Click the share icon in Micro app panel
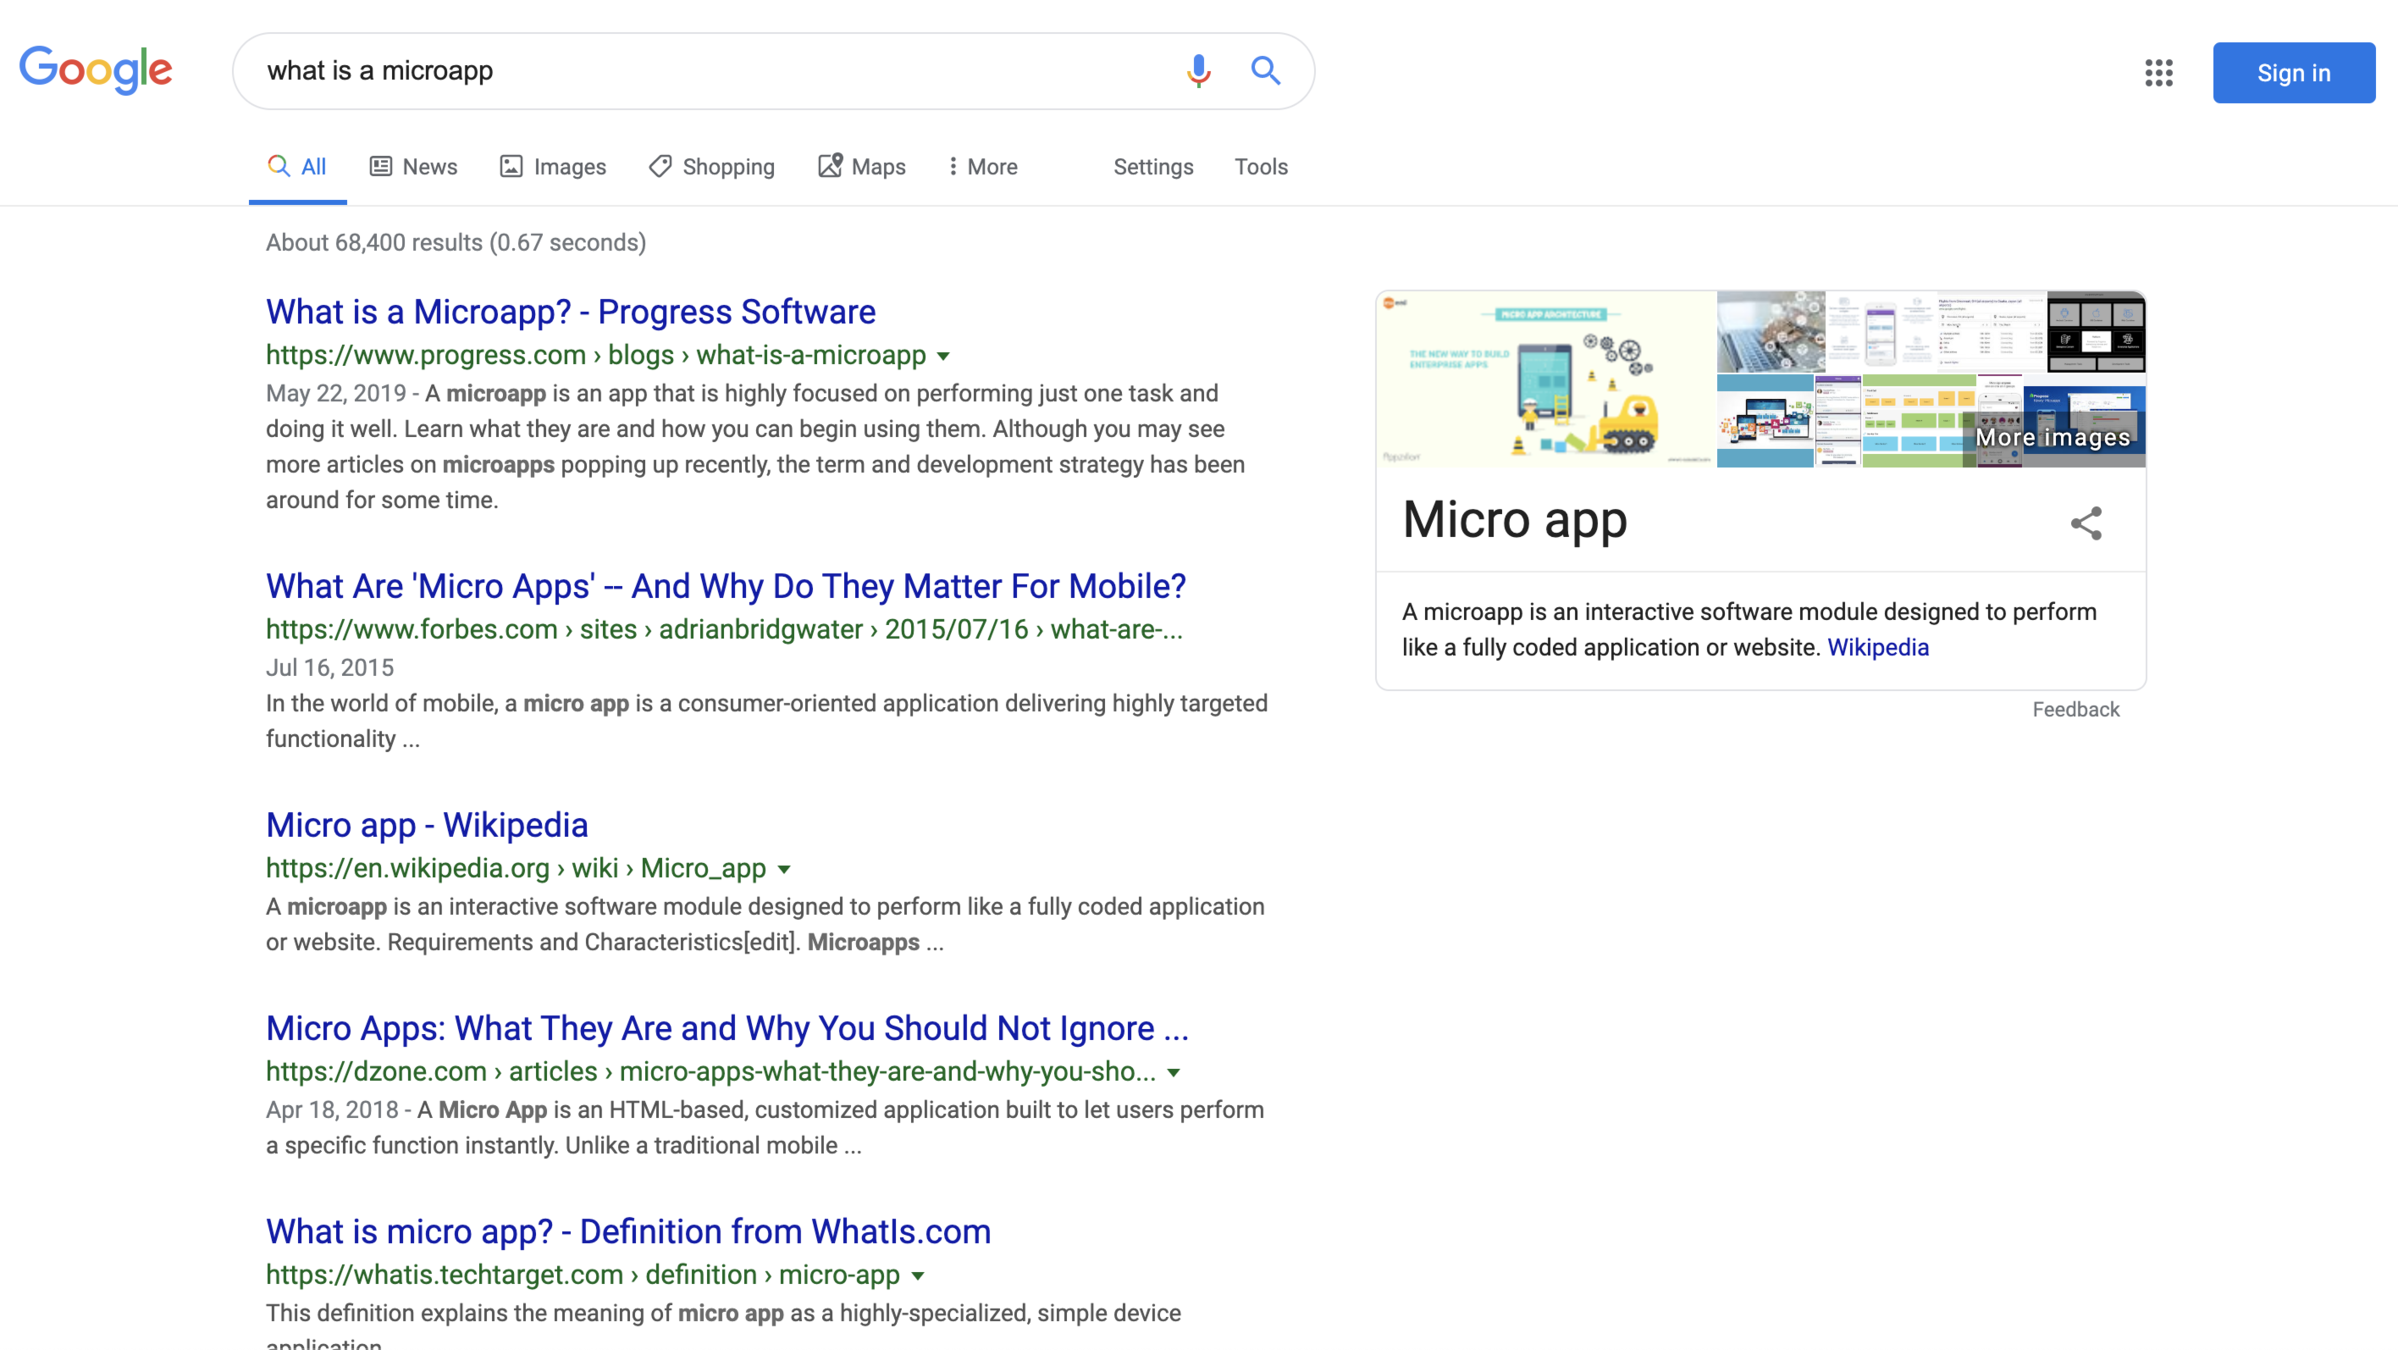This screenshot has height=1350, width=2398. tap(2085, 523)
